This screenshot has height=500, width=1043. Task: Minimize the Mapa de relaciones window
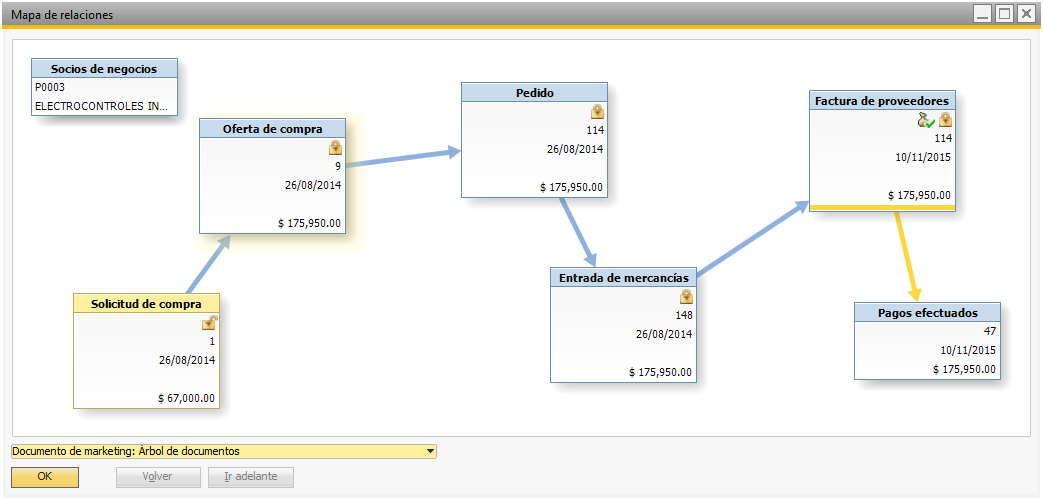point(983,14)
